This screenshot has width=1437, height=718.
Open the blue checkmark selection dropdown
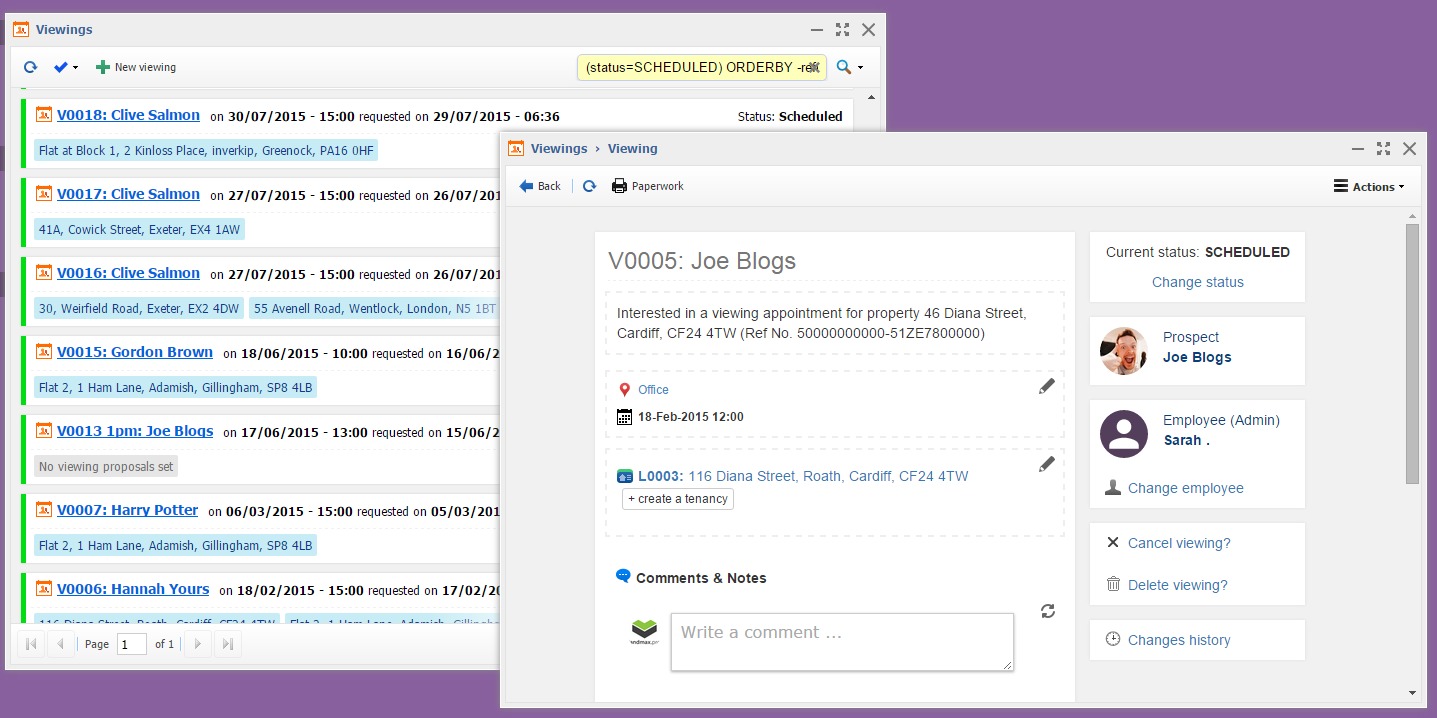(x=65, y=67)
